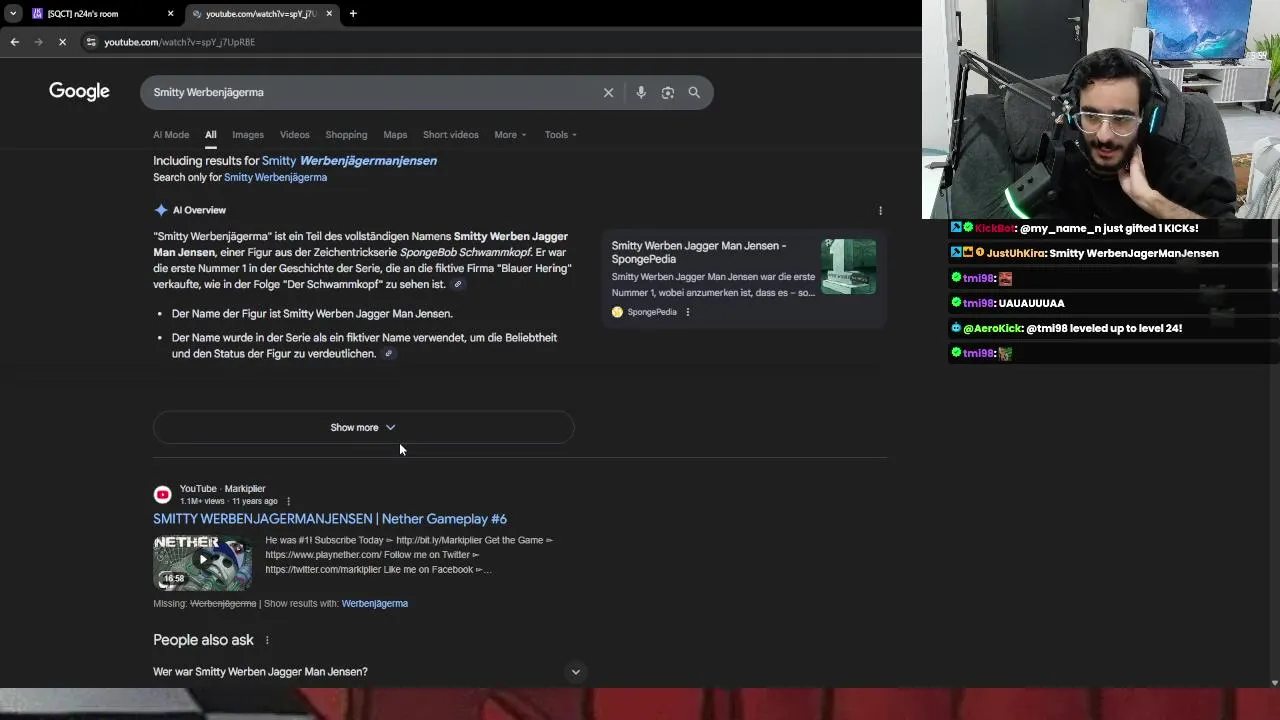This screenshot has height=720, width=1280.
Task: Select the All results tab
Action: (211, 135)
